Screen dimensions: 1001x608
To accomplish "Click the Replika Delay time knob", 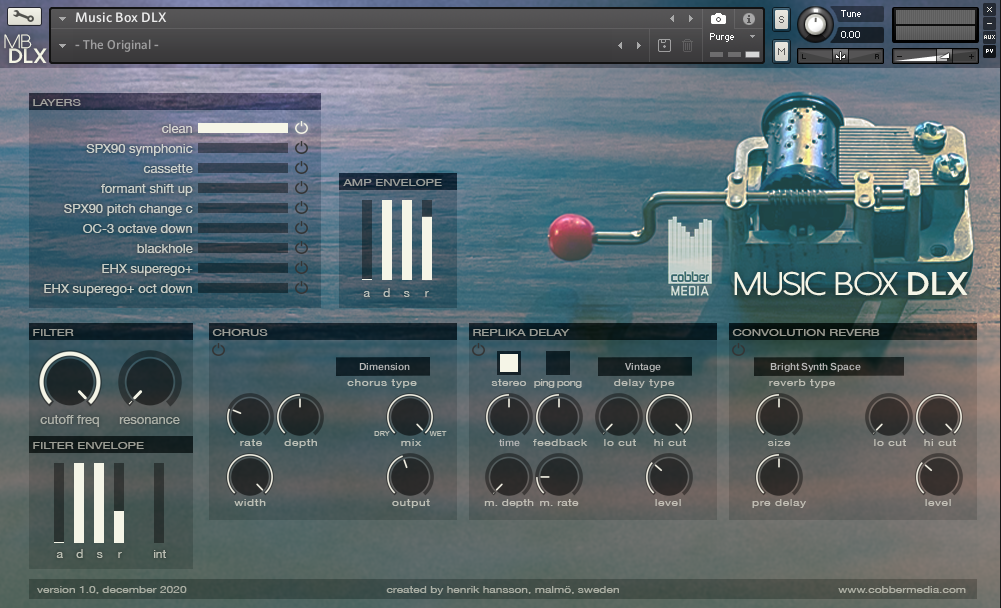I will click(509, 416).
